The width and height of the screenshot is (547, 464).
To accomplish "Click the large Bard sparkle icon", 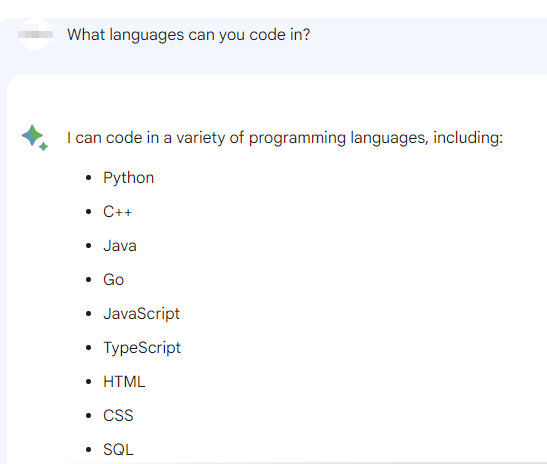I will pyautogui.click(x=32, y=135).
